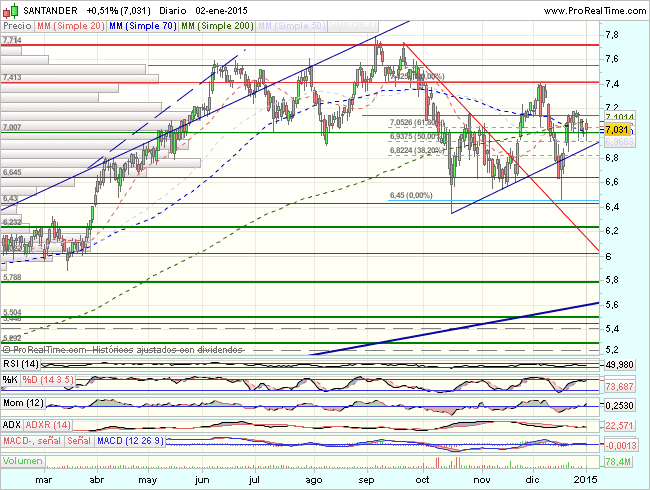This screenshot has height=490, width=650.
Task: Click the 5,788 support level label
Action: click(x=12, y=277)
